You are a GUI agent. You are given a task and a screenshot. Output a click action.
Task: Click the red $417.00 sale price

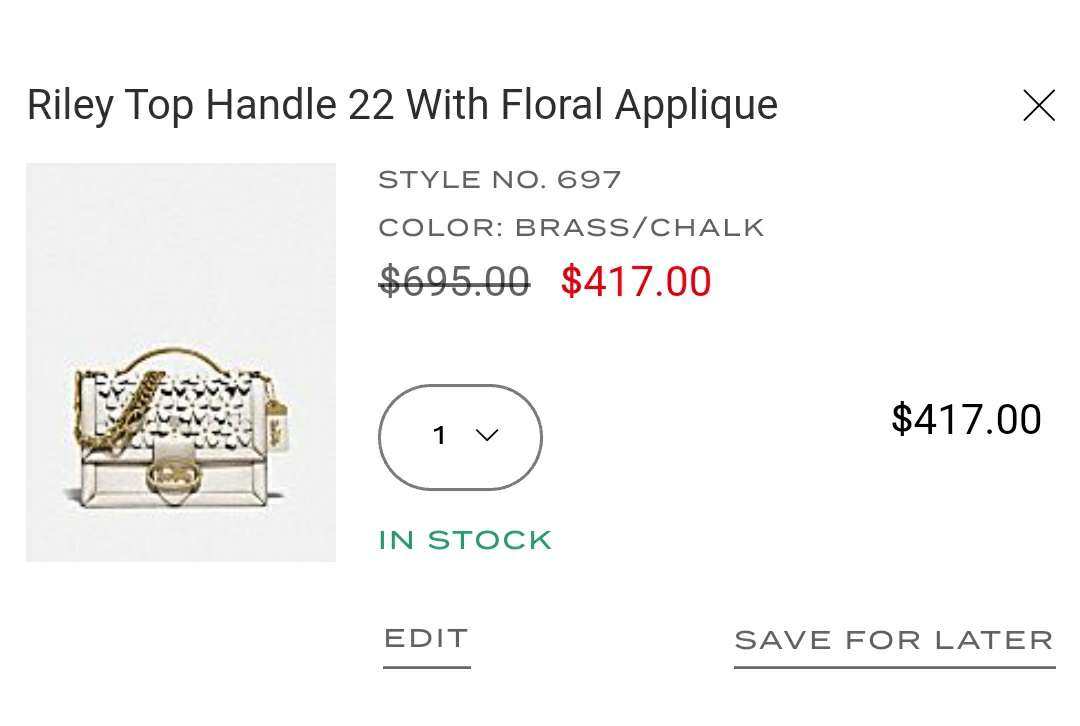point(636,281)
